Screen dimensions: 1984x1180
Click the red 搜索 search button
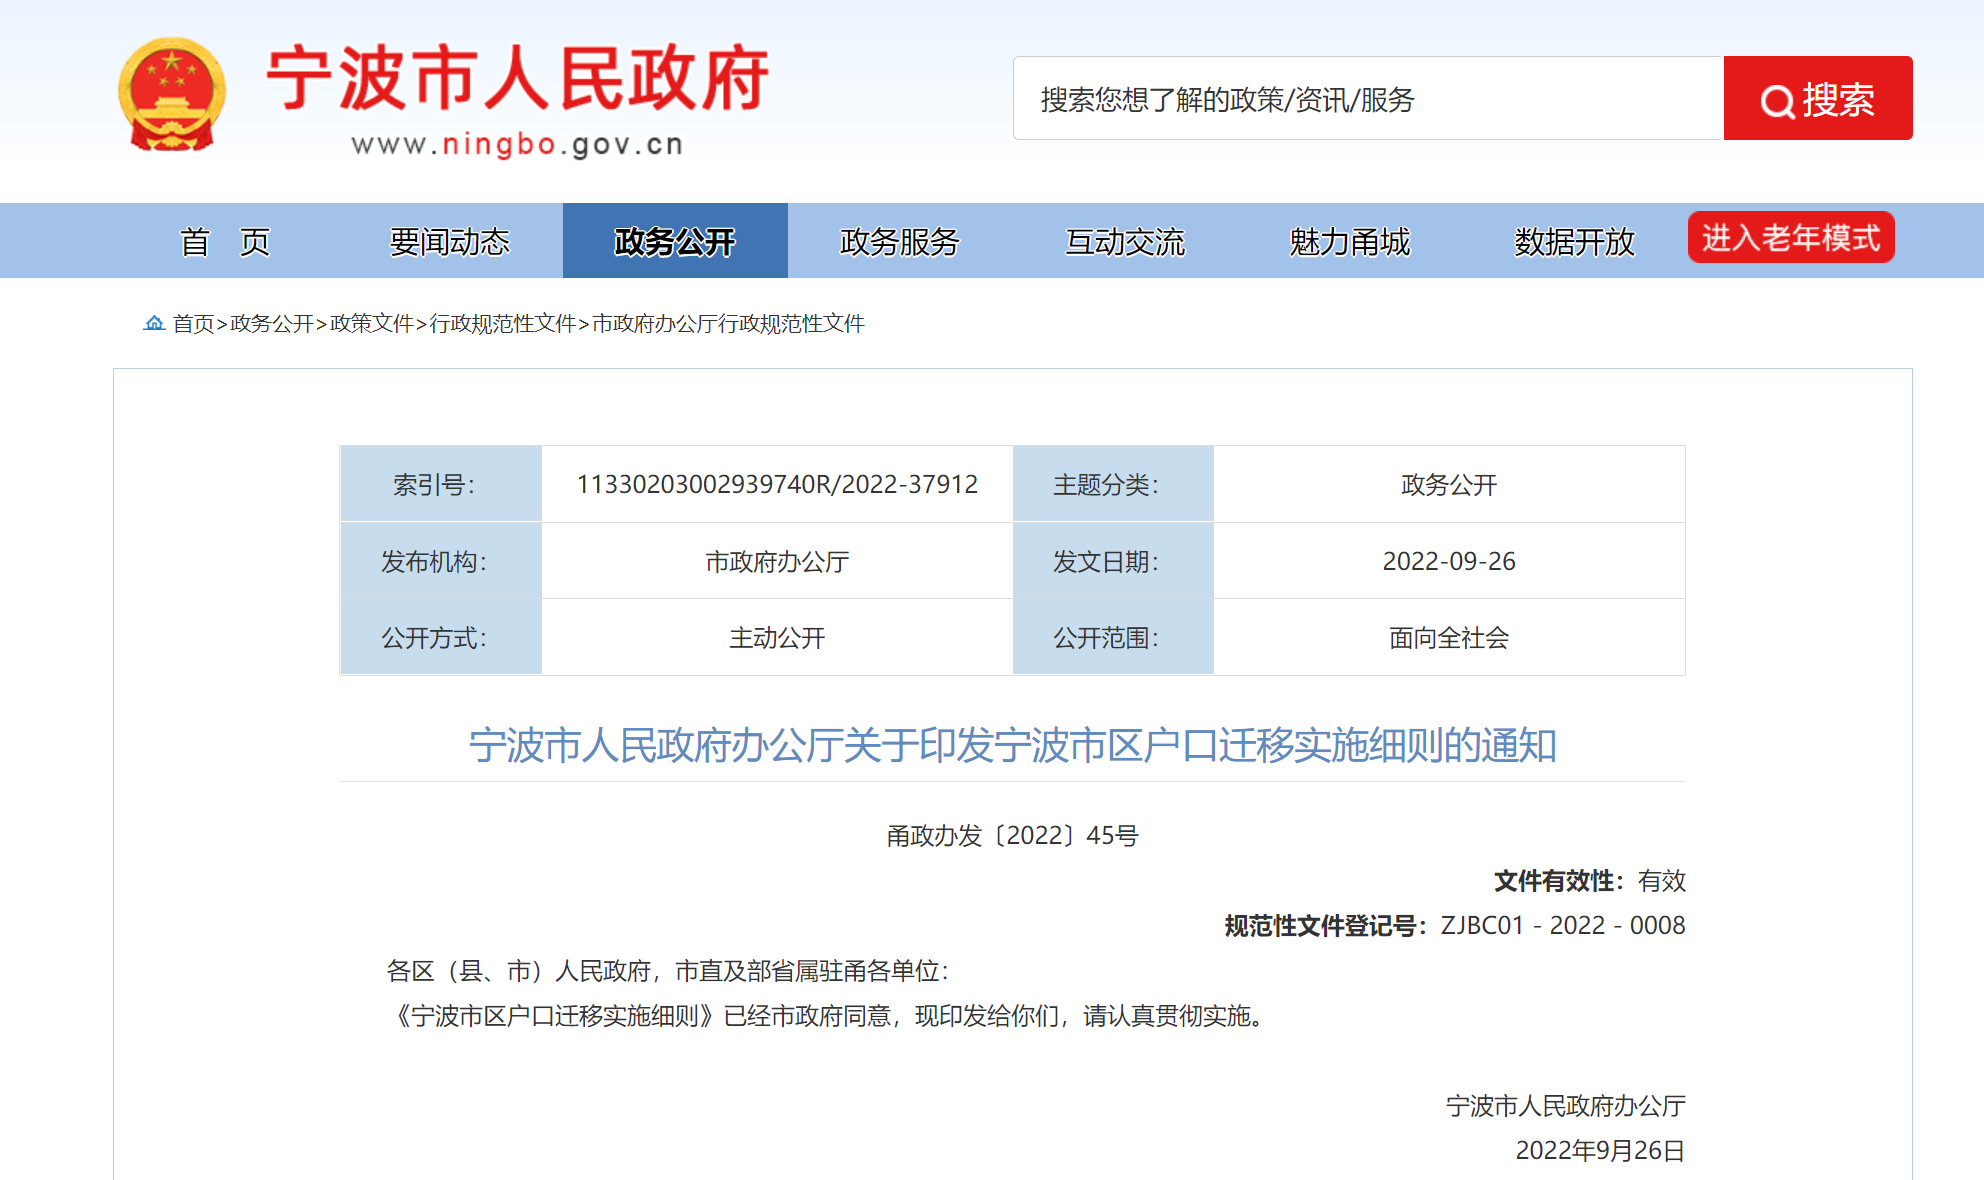coord(1817,98)
